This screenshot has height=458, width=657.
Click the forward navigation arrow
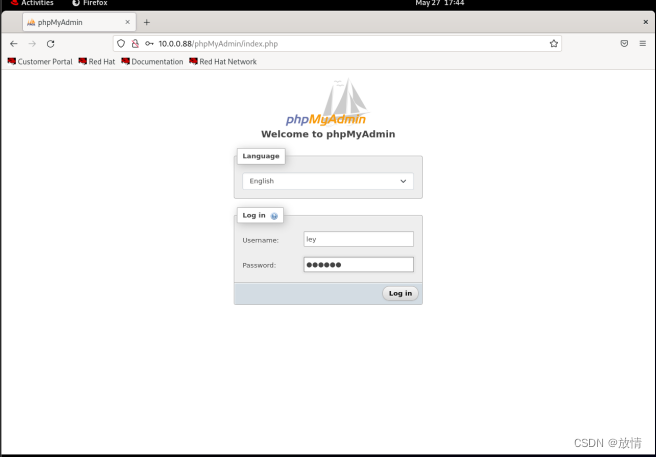32,44
